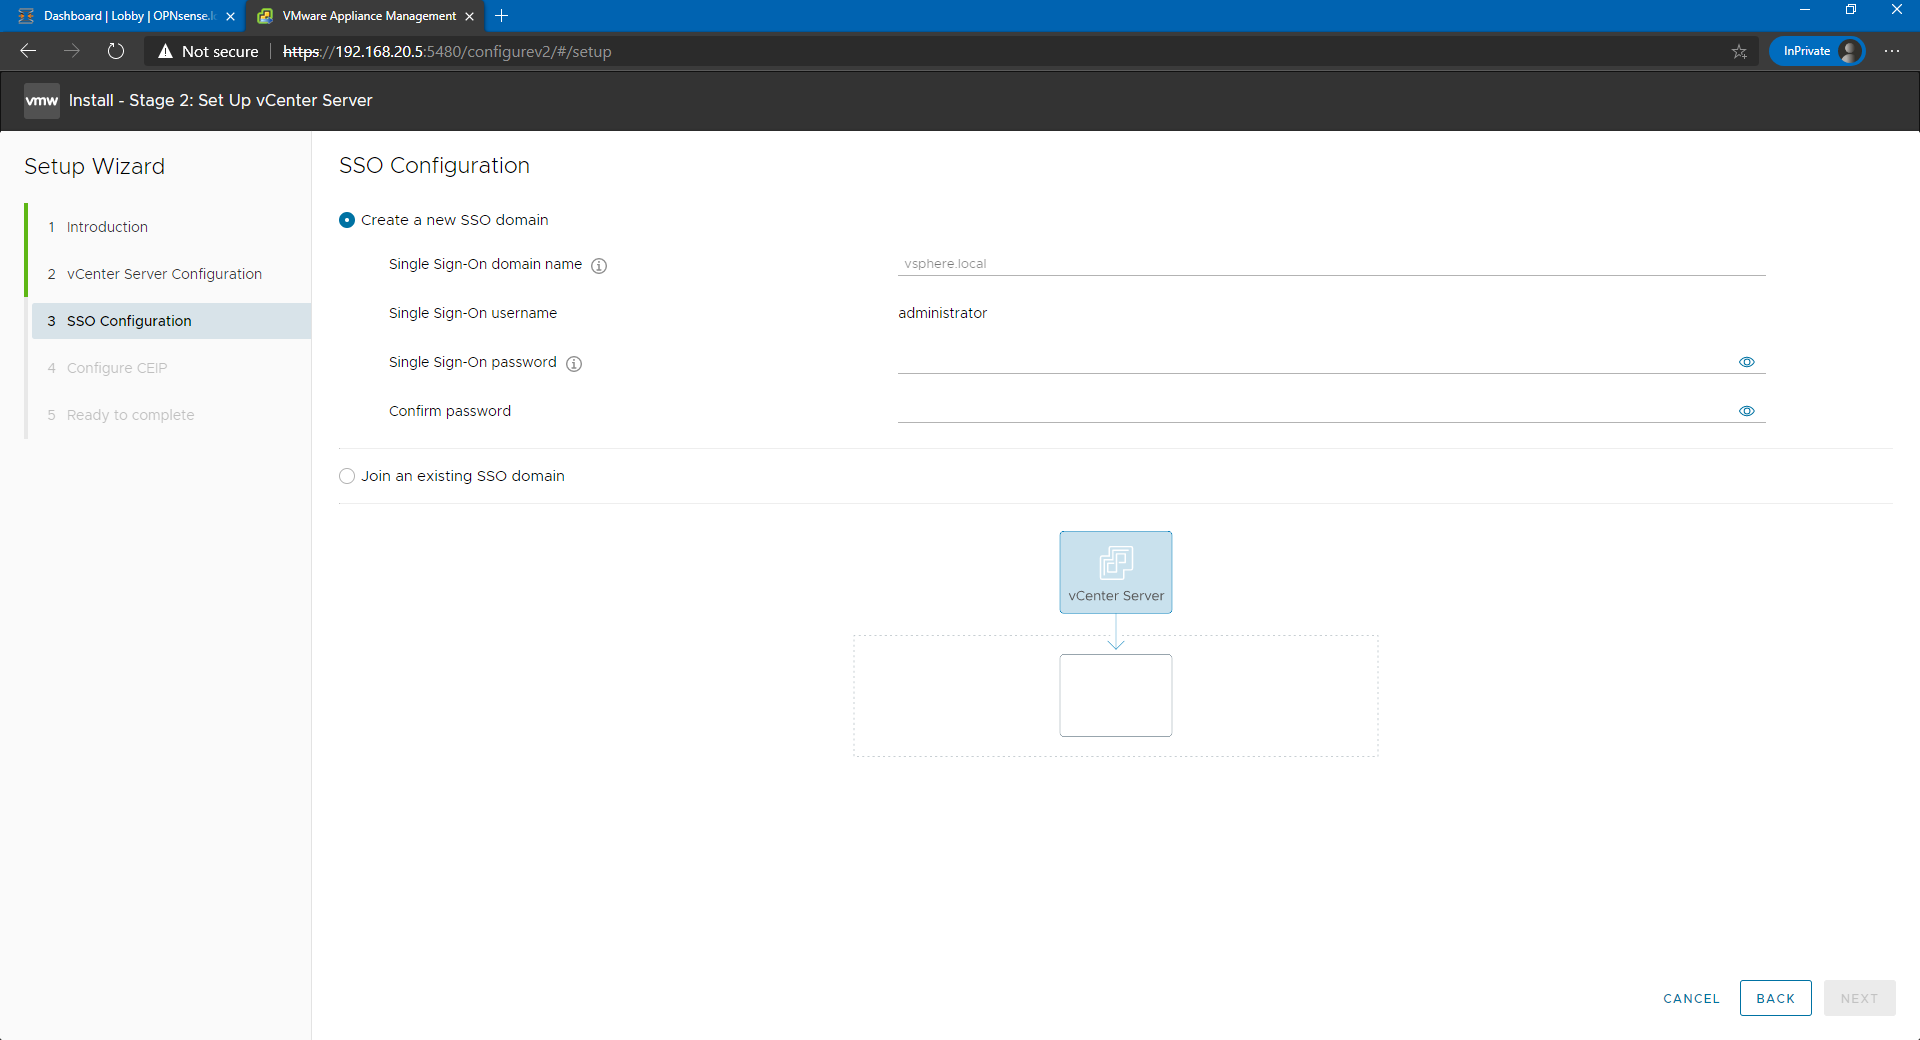Screen dimensions: 1920x1040
Task: Reload the page with refresh icon
Action: 116,51
